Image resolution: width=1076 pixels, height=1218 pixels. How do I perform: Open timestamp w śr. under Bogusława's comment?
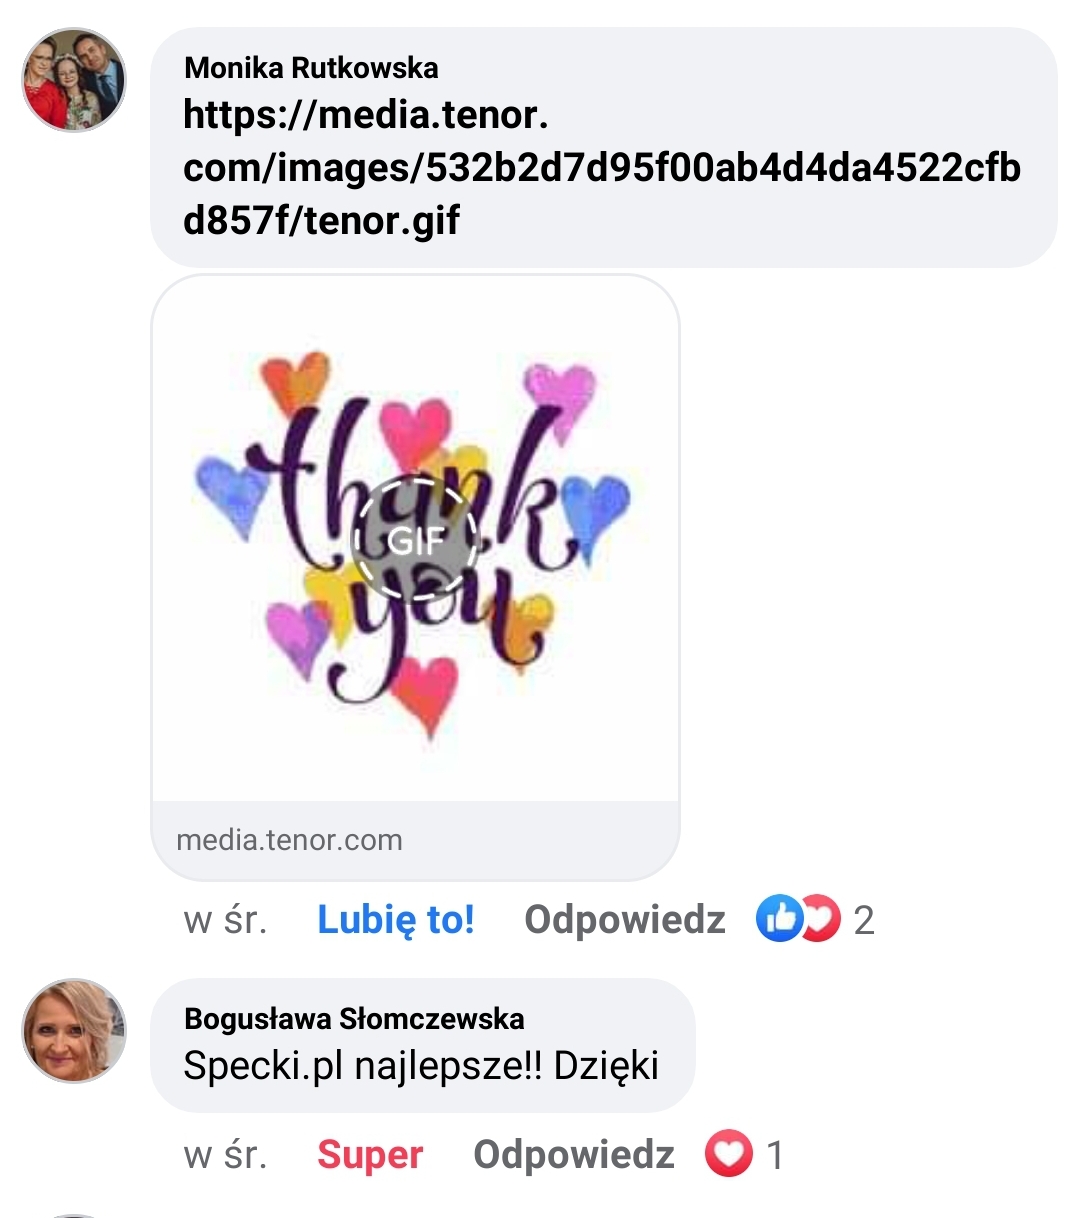click(x=226, y=1156)
